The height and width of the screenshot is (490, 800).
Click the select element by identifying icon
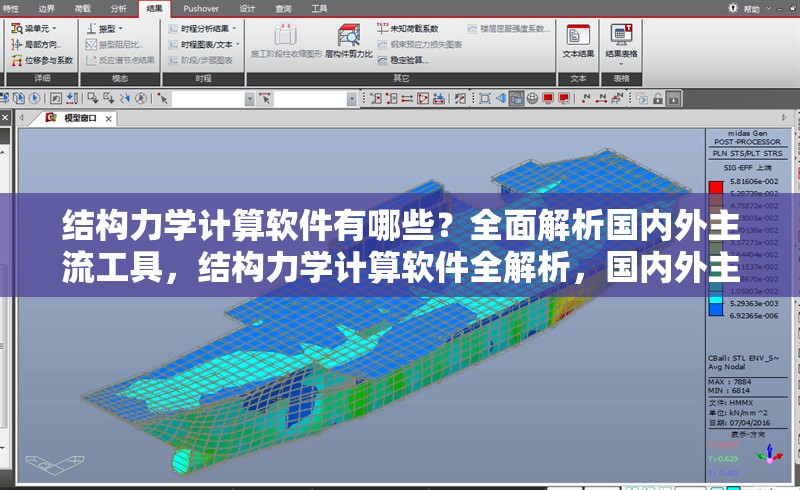pyautogui.click(x=265, y=98)
